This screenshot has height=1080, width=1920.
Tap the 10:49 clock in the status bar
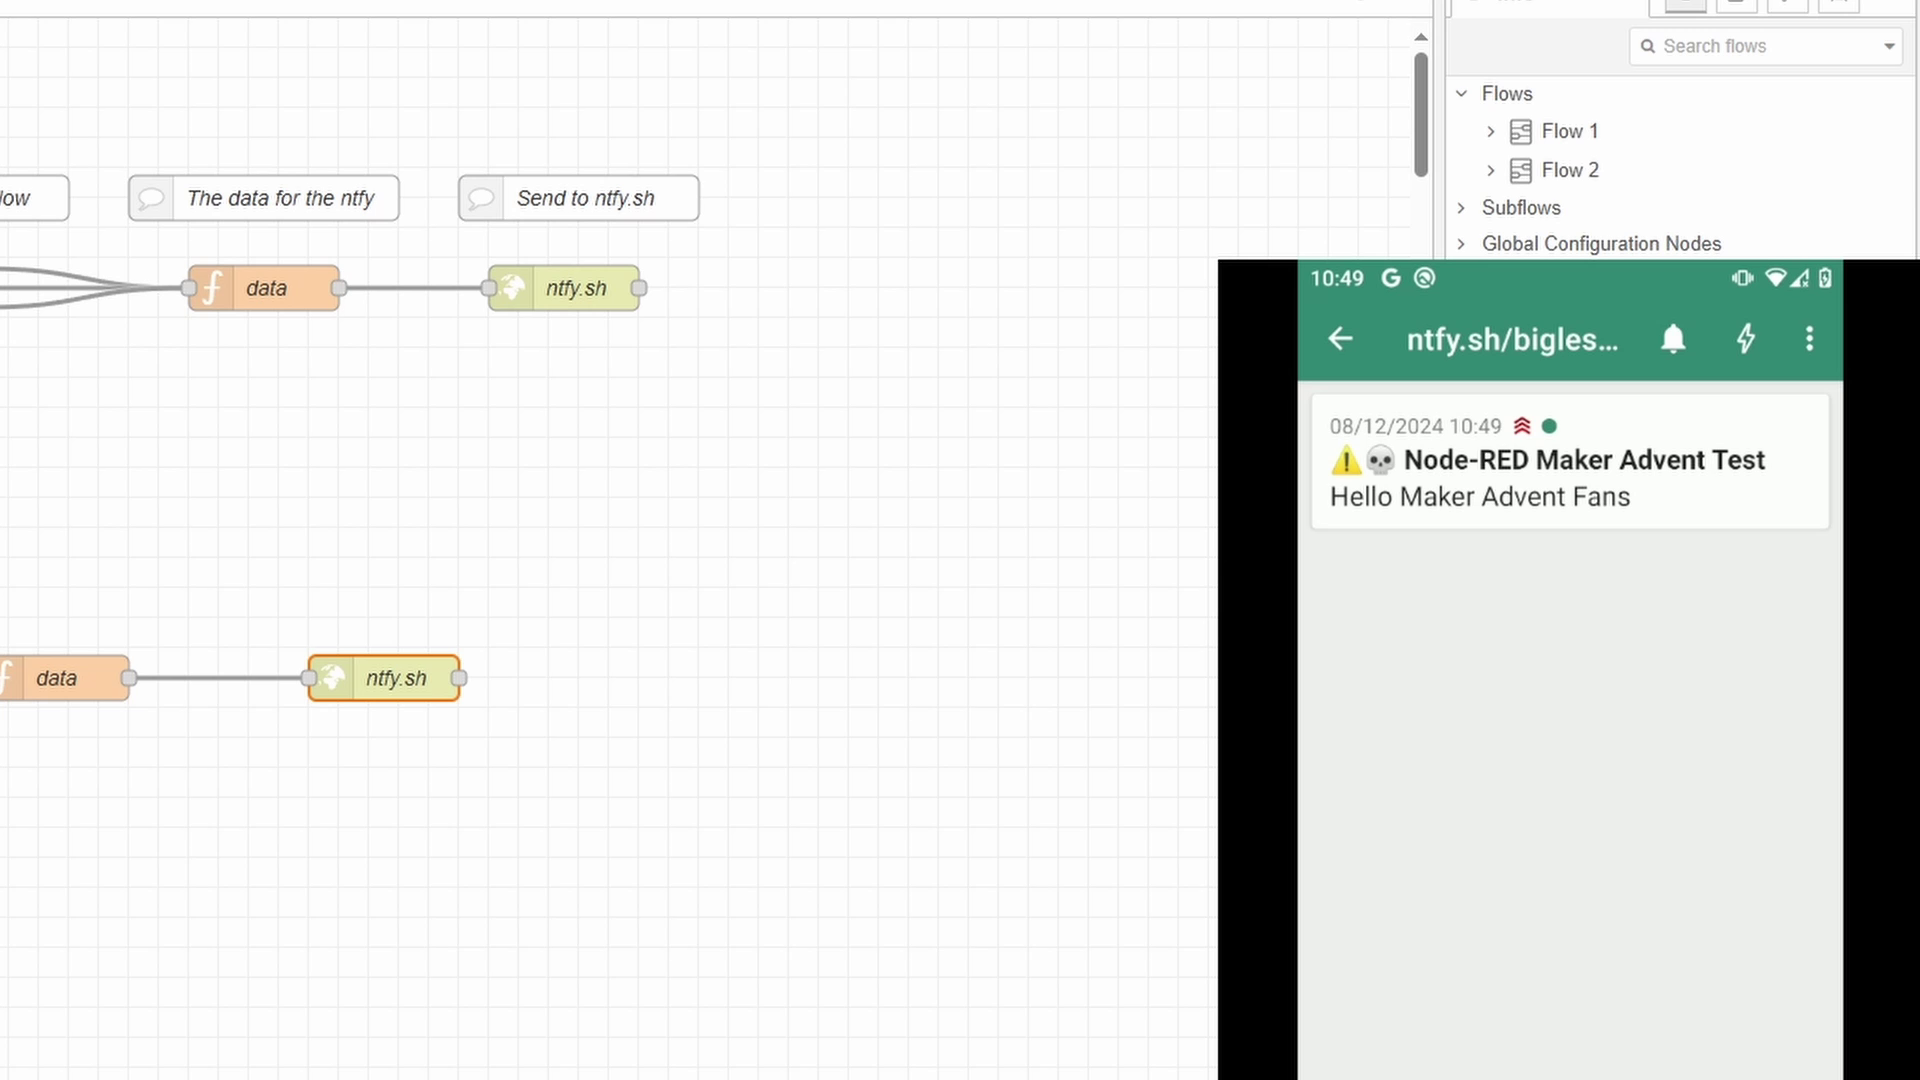[x=1337, y=278]
